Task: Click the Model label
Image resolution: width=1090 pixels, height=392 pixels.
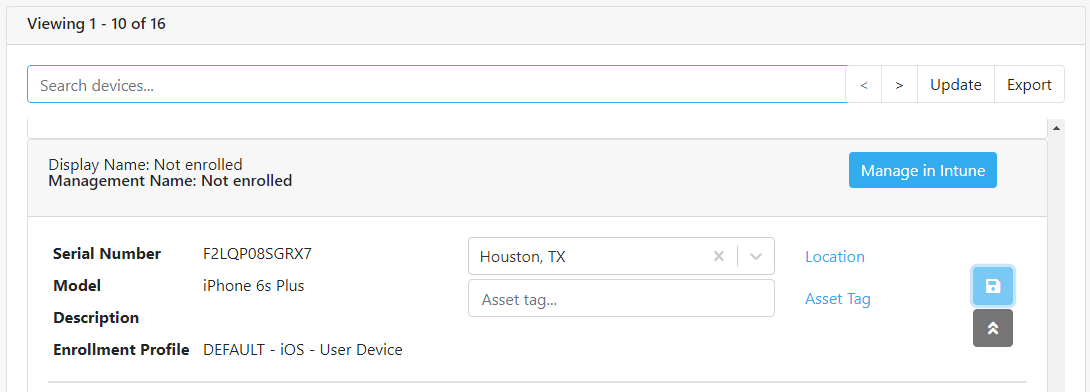Action: [77, 286]
